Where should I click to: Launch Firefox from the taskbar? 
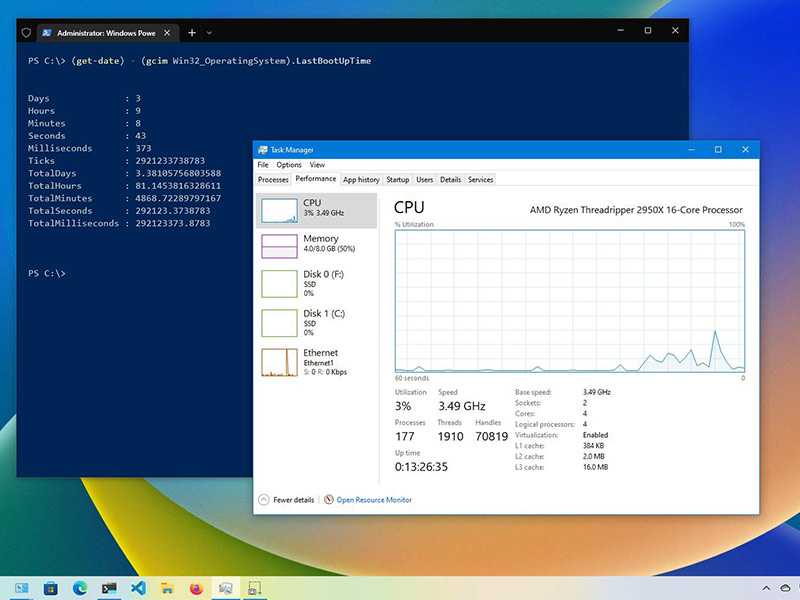196,588
